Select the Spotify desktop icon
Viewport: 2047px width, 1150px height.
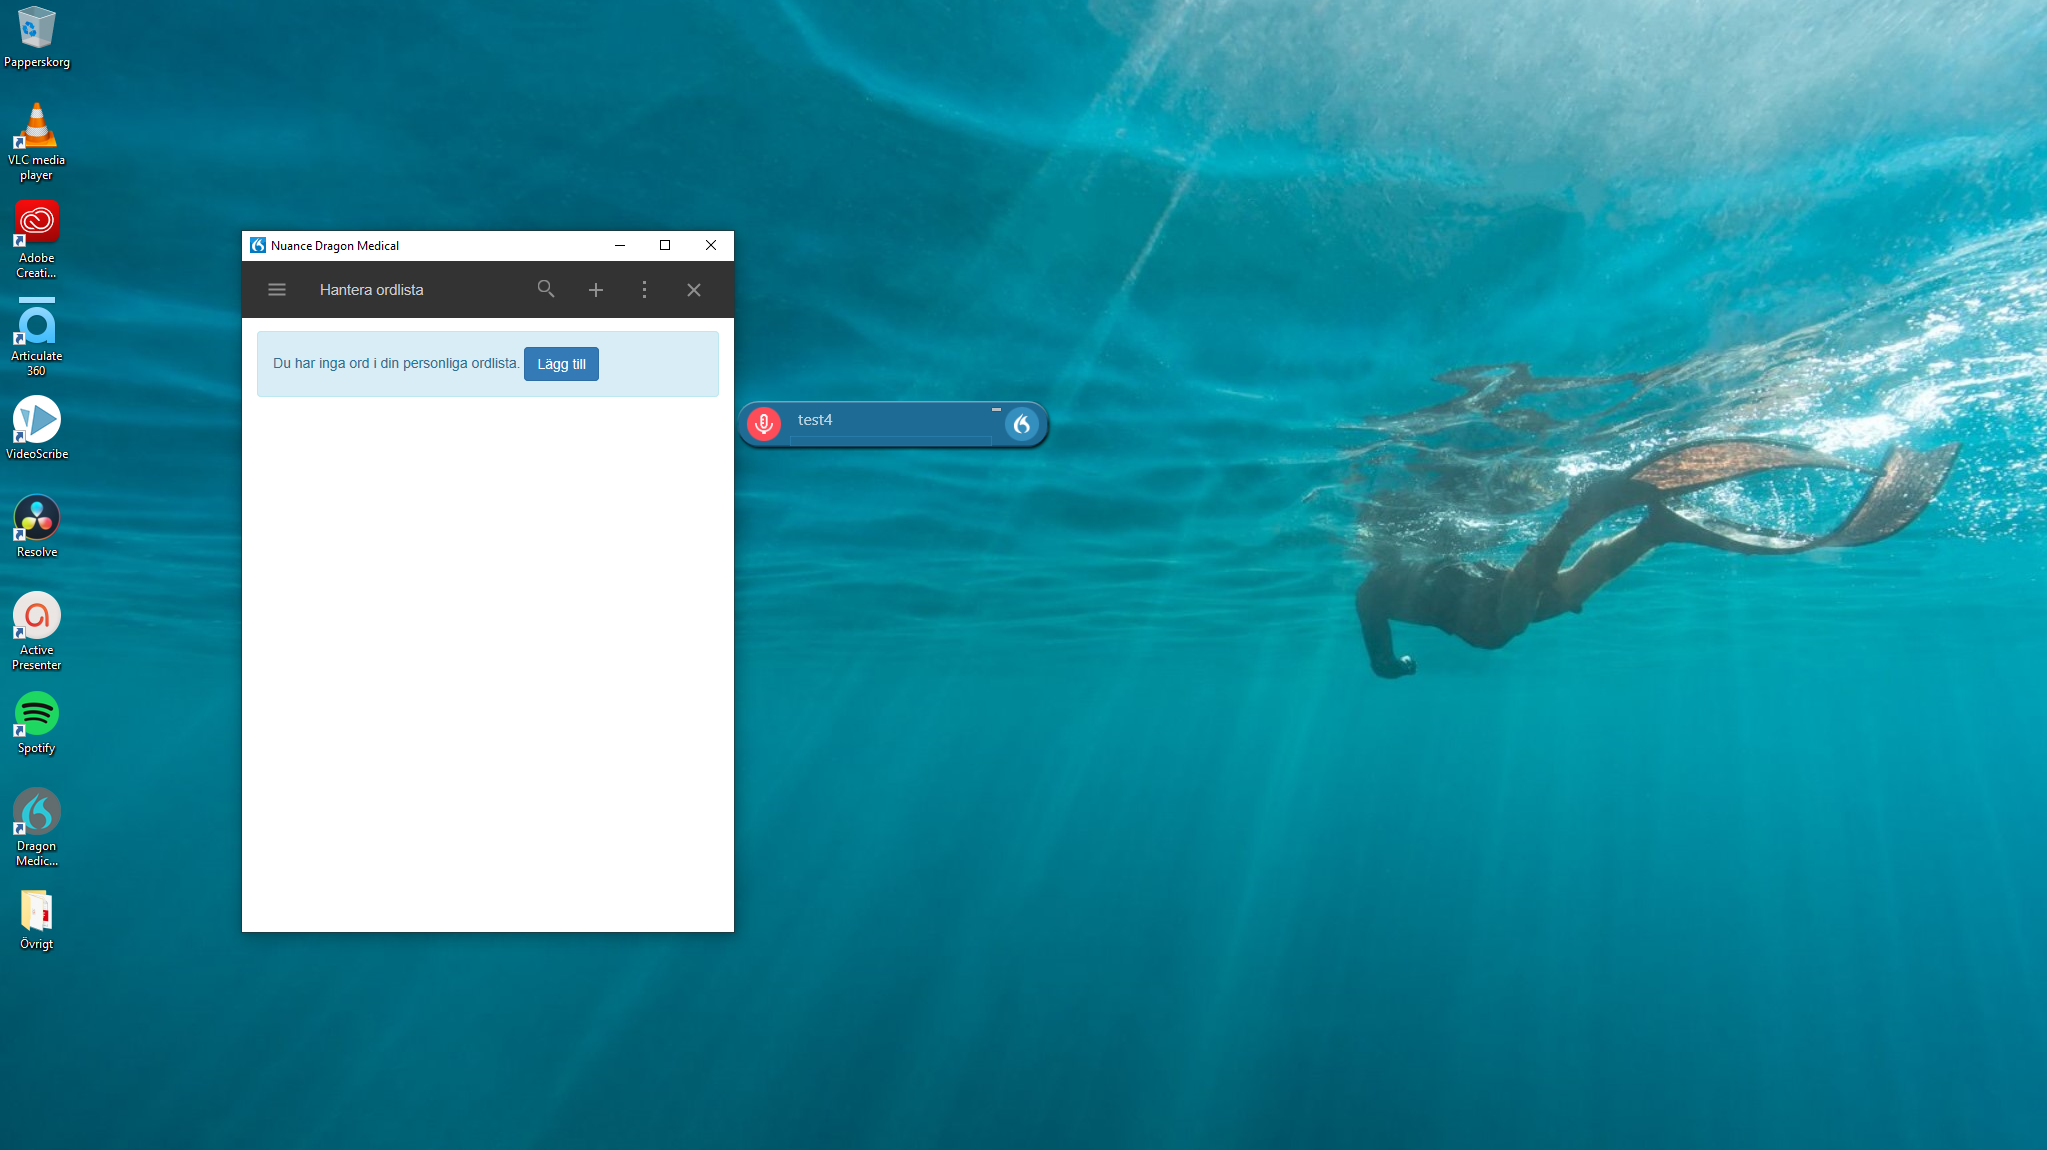[x=37, y=714]
